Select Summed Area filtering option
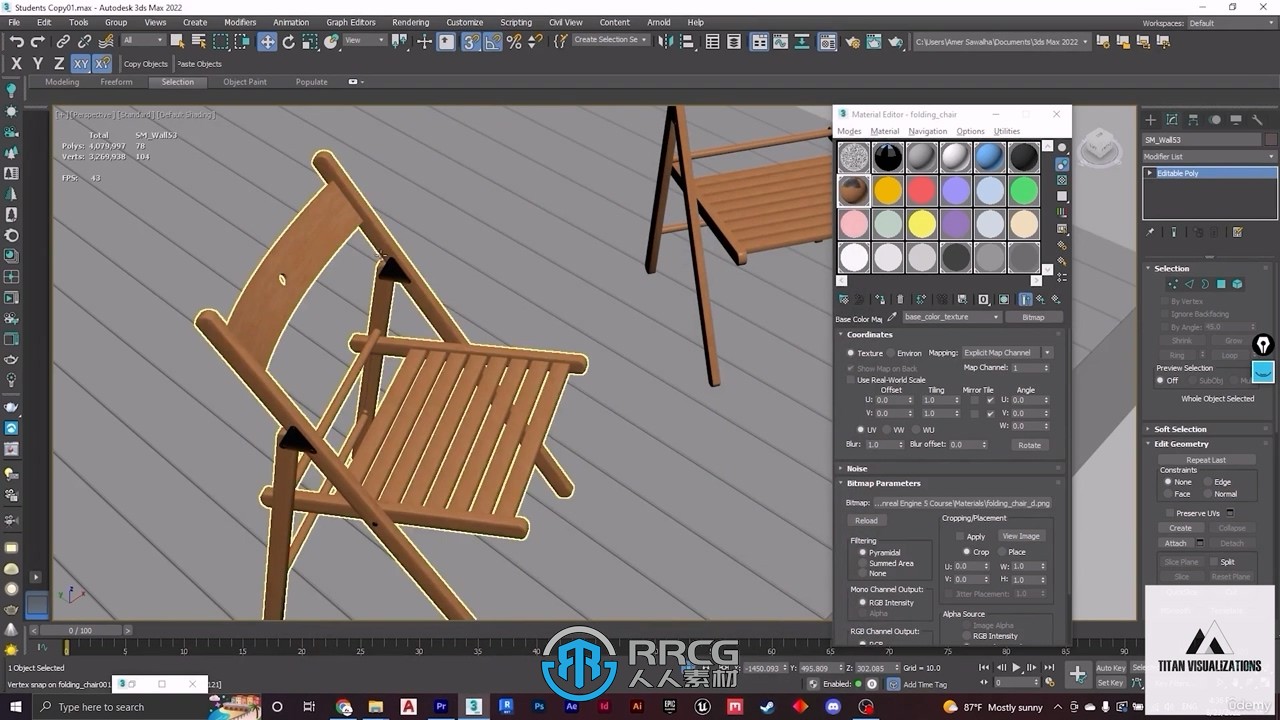 pos(863,563)
